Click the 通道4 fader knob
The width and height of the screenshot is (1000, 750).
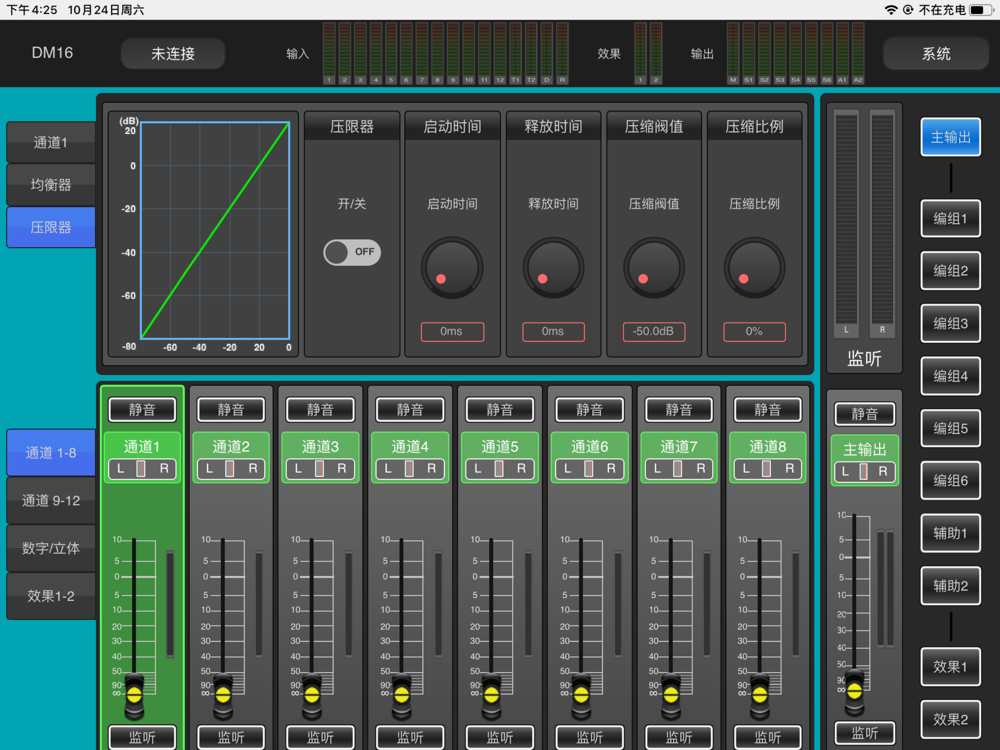click(x=402, y=695)
